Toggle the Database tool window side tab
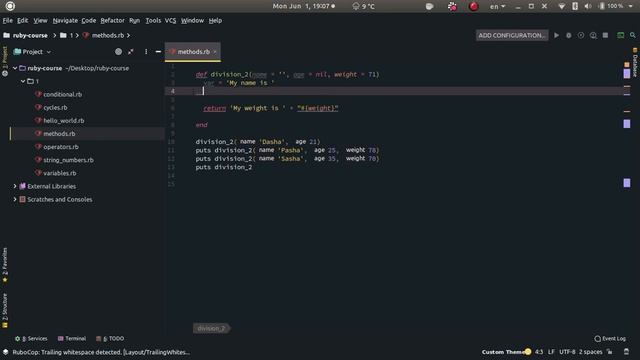 [x=635, y=62]
